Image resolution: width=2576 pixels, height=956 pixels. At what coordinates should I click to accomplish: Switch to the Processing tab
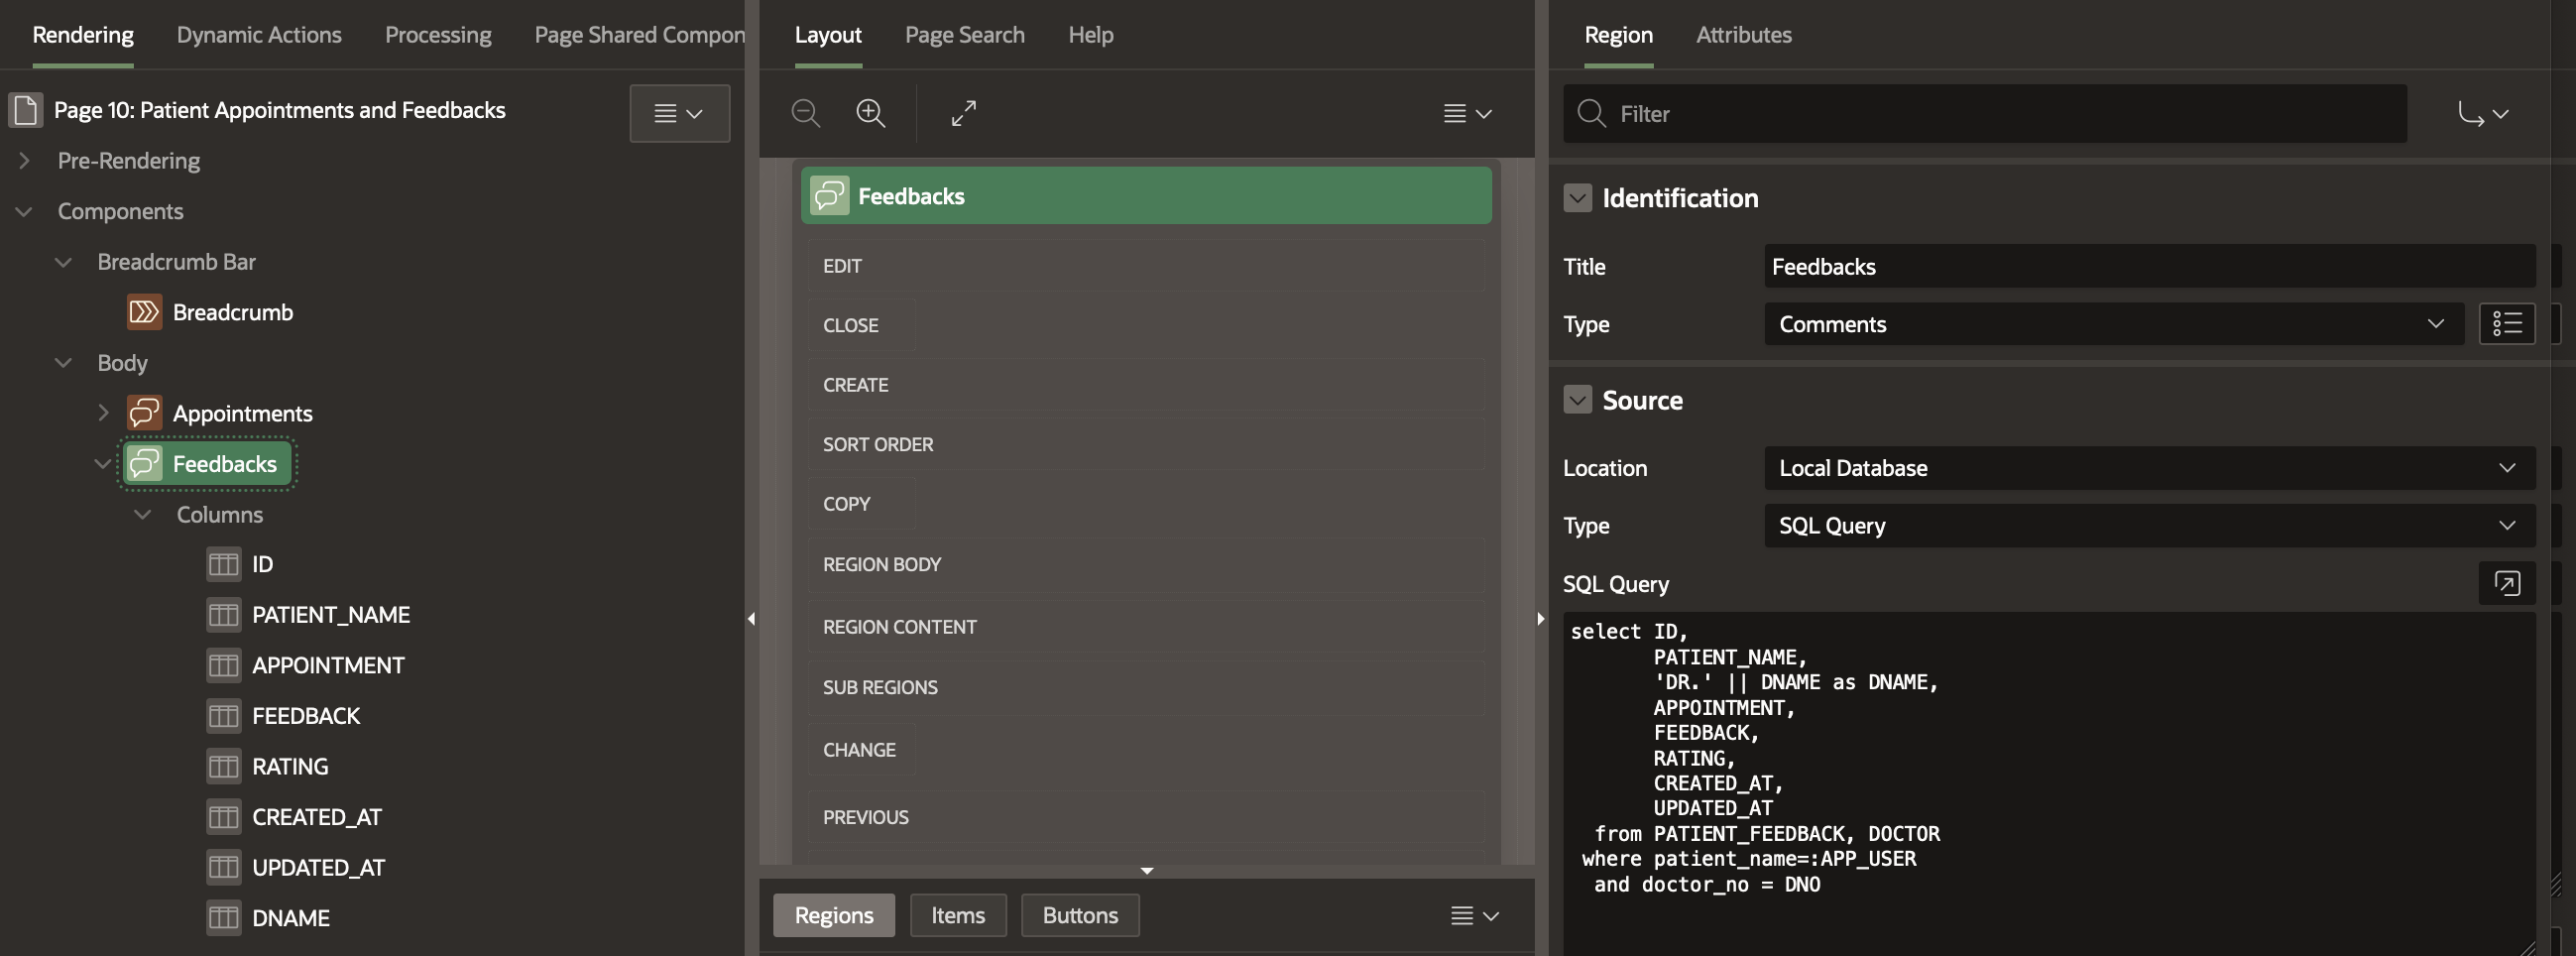point(438,35)
